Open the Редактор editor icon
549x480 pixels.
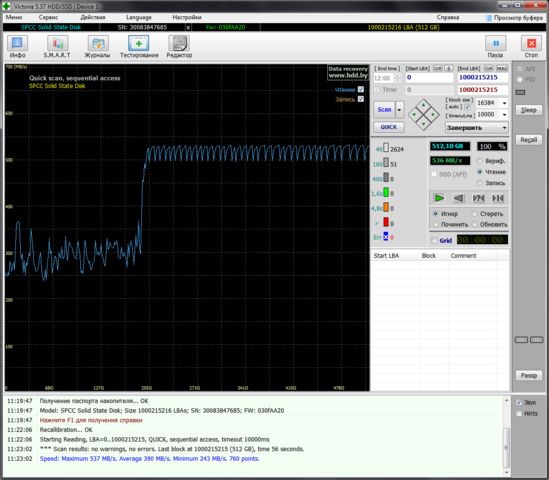179,43
